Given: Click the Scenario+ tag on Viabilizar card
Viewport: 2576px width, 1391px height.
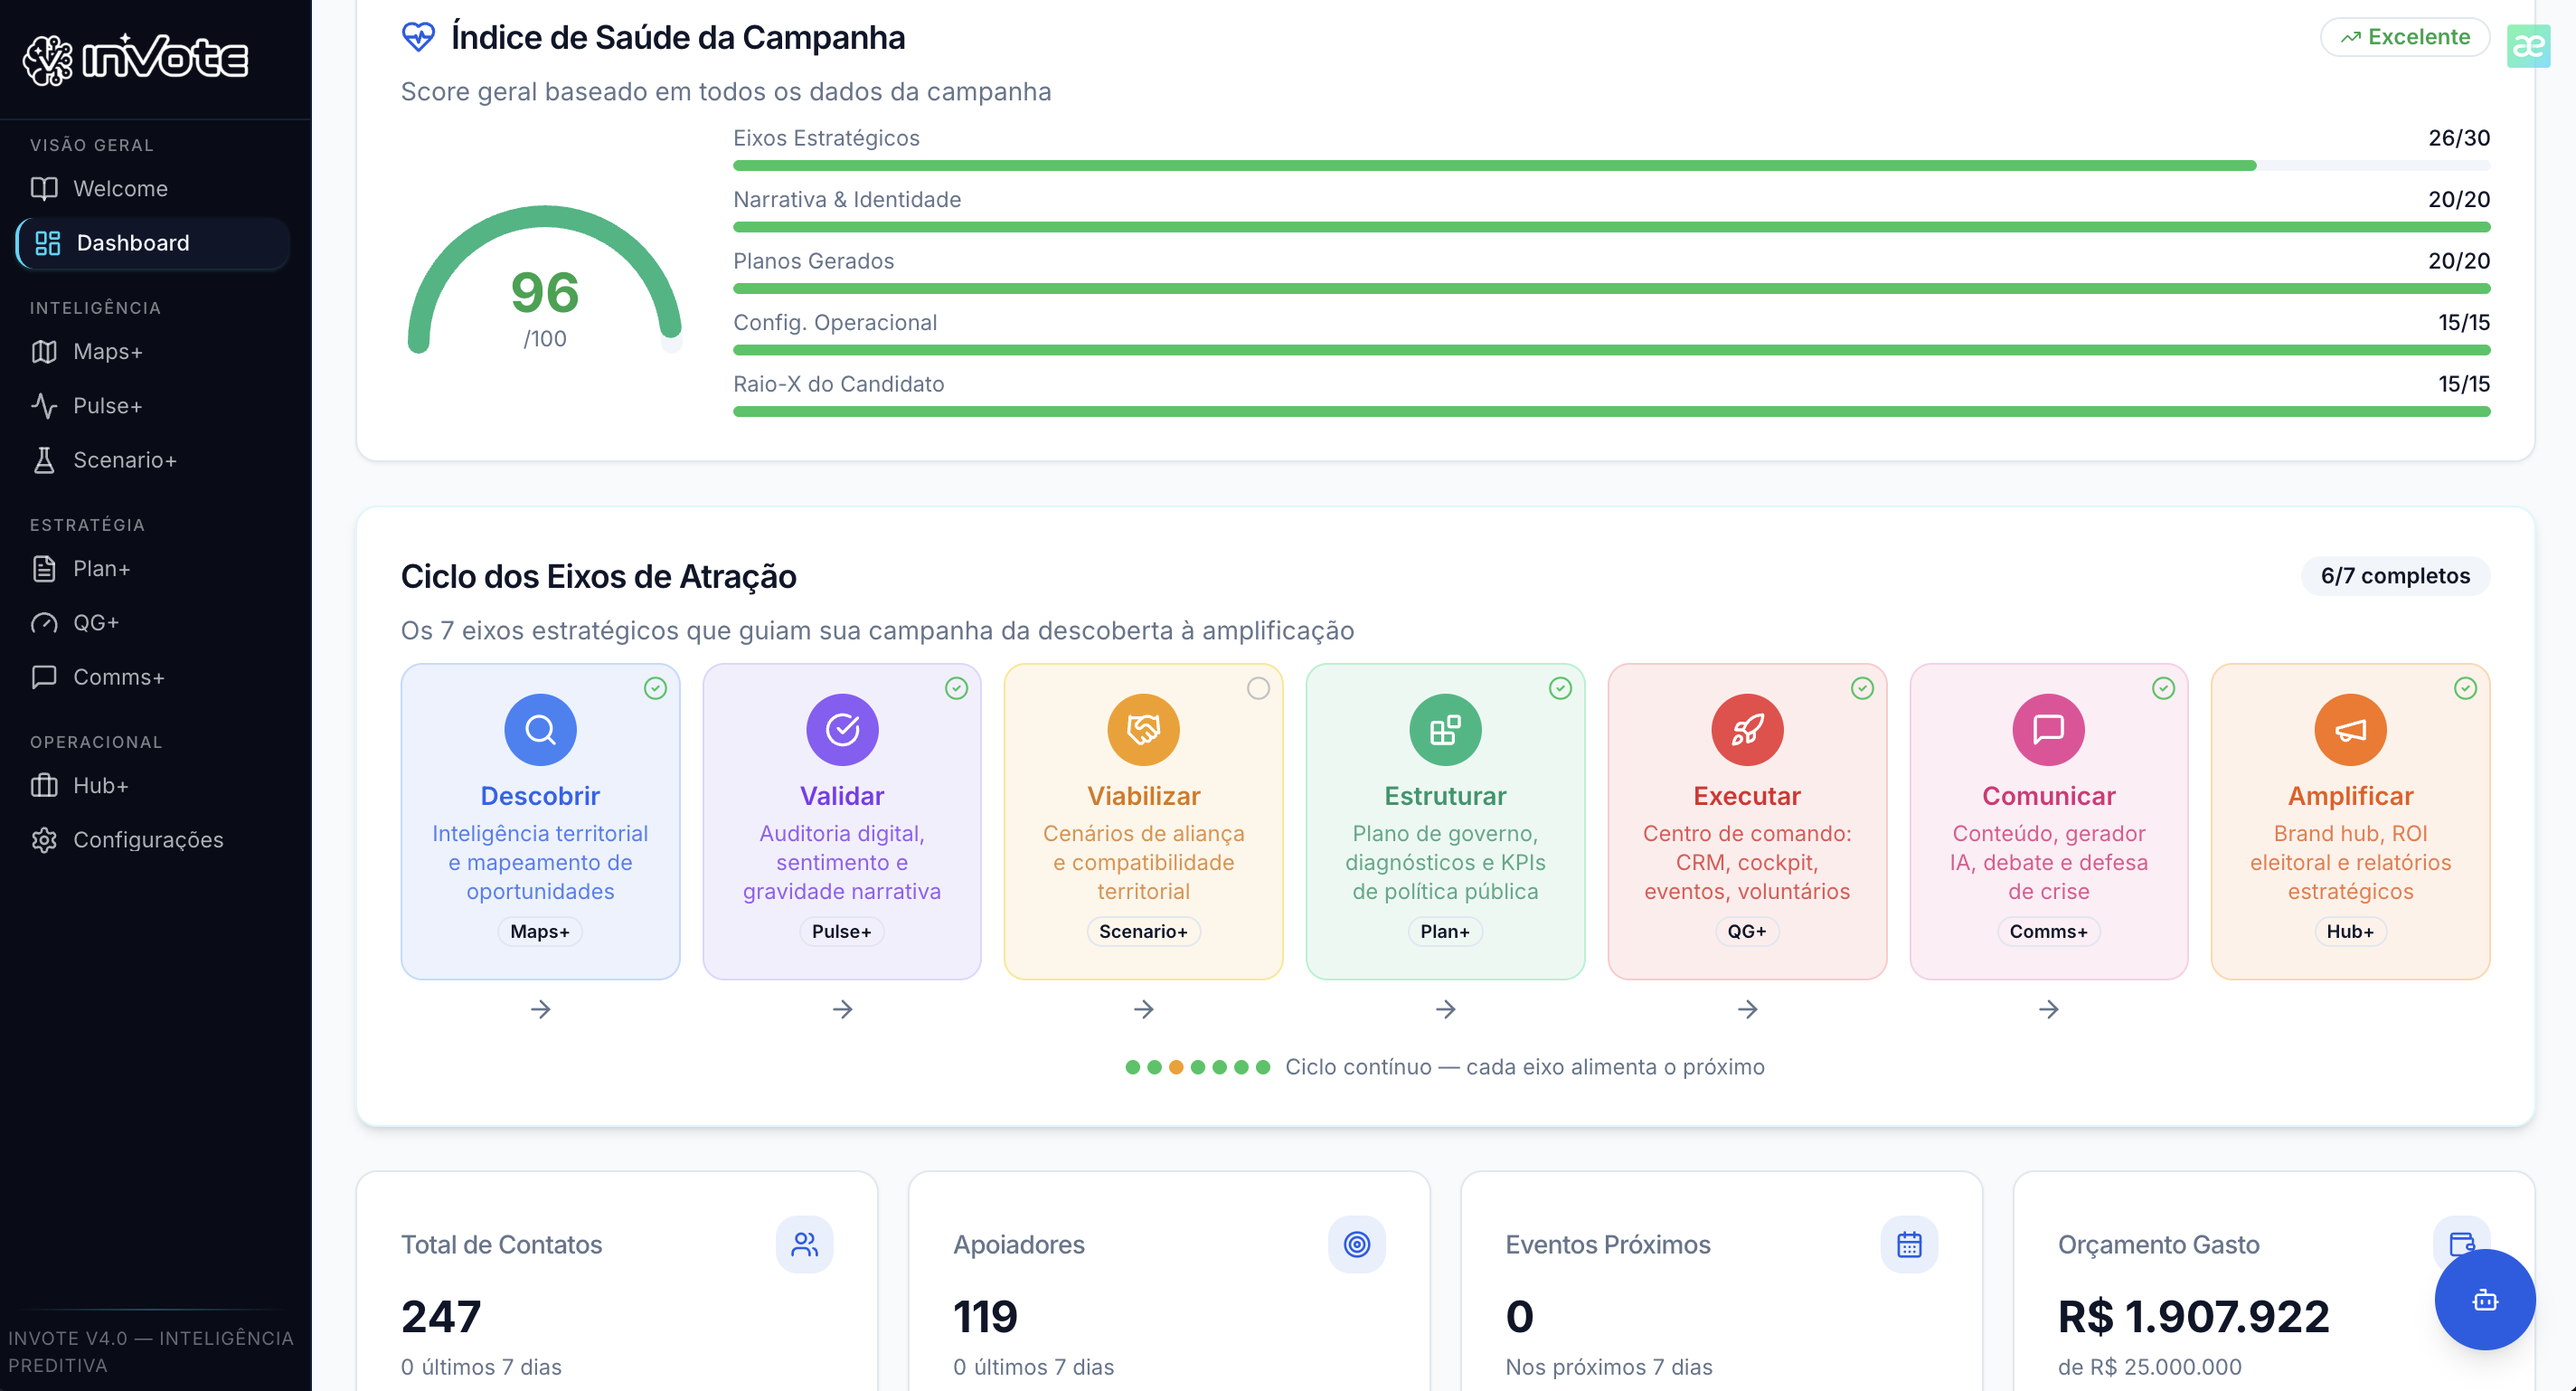Looking at the screenshot, I should coord(1143,931).
